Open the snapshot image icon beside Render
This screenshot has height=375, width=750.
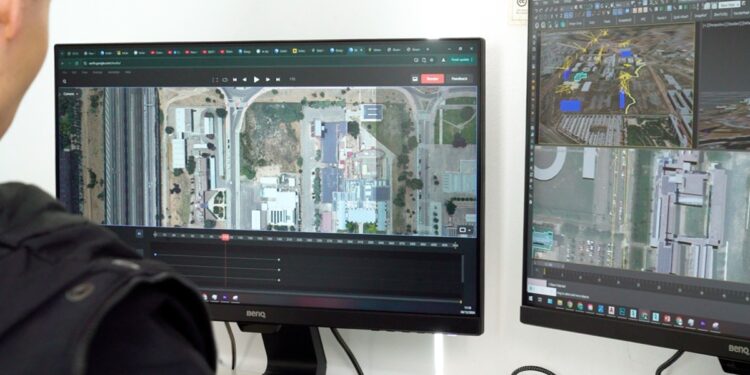(415, 78)
